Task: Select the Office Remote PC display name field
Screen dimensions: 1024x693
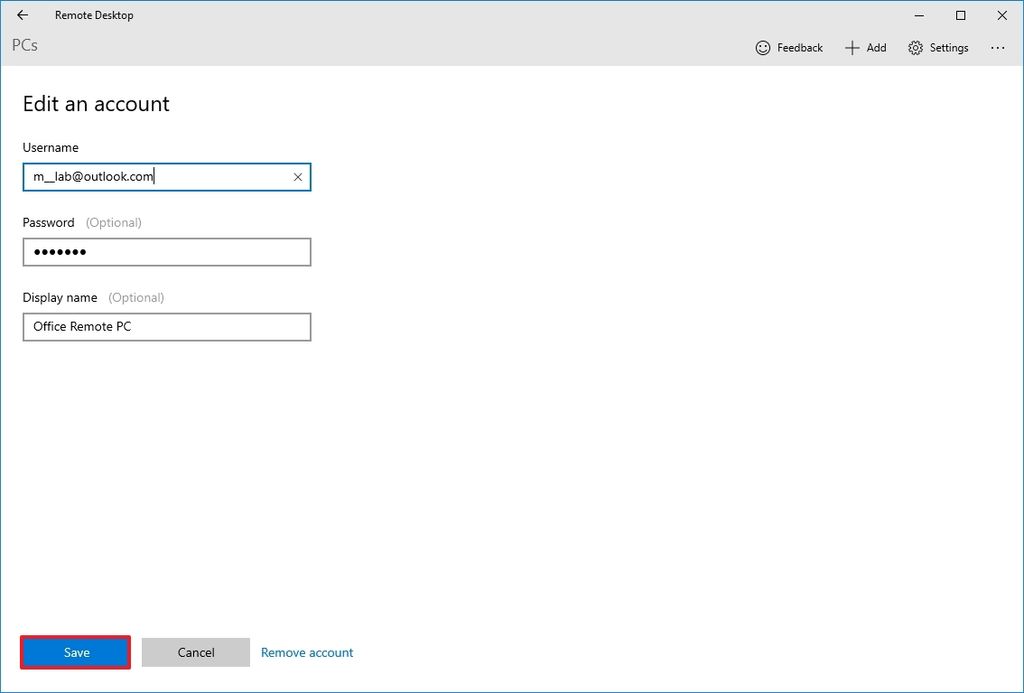Action: pos(166,327)
